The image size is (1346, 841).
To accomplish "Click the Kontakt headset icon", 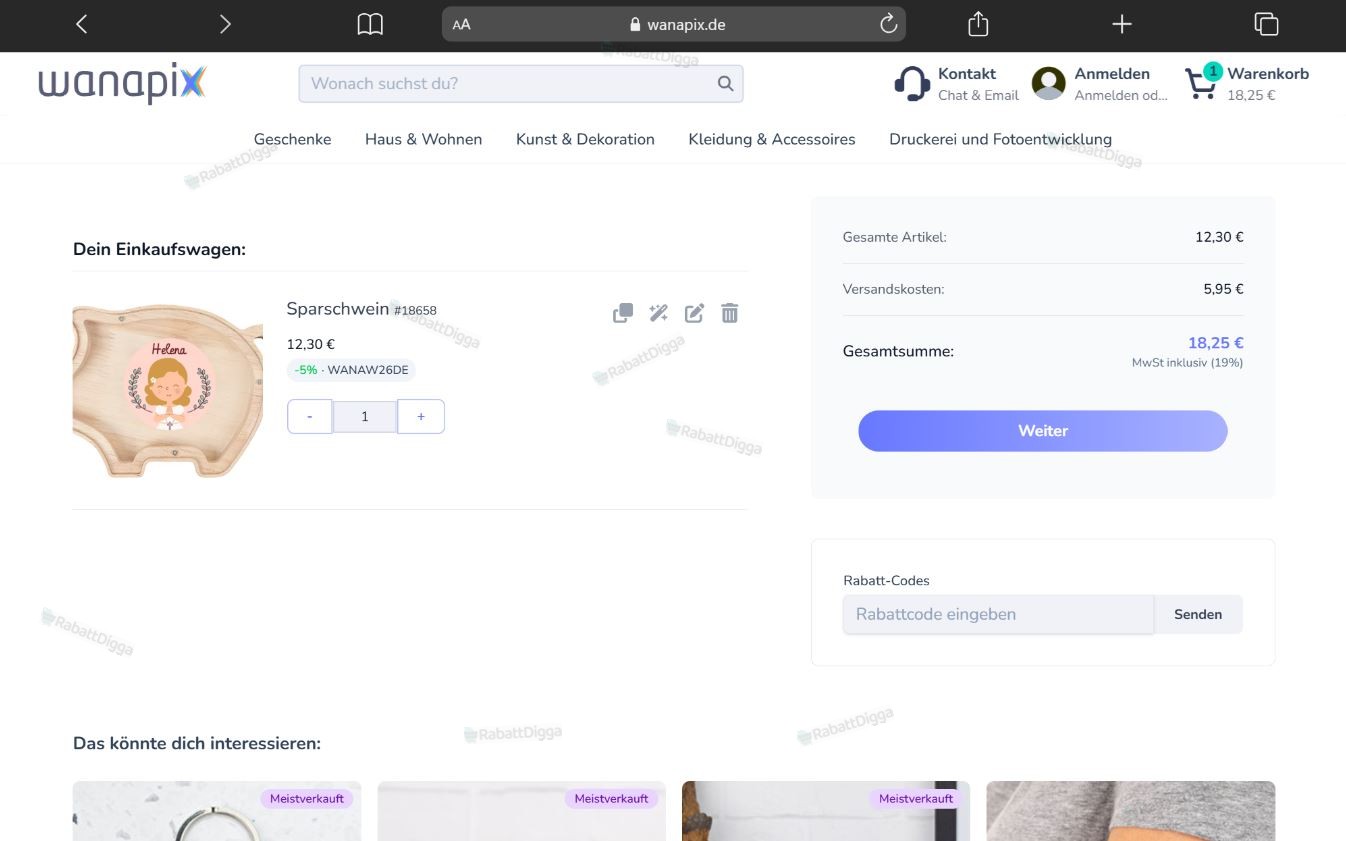I will 912,84.
